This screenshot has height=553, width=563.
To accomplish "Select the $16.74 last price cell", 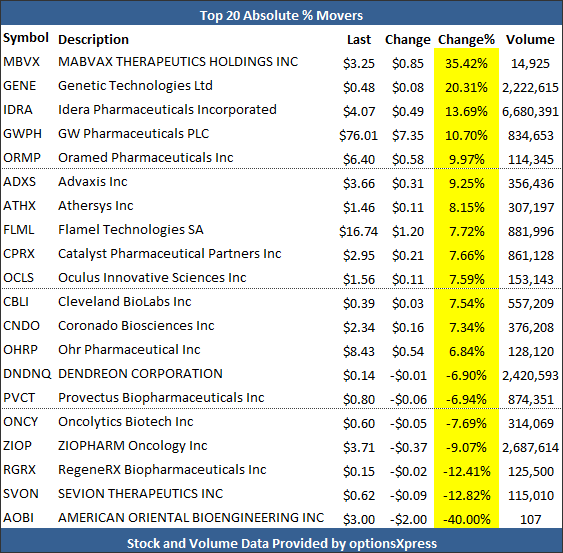I will click(x=358, y=232).
